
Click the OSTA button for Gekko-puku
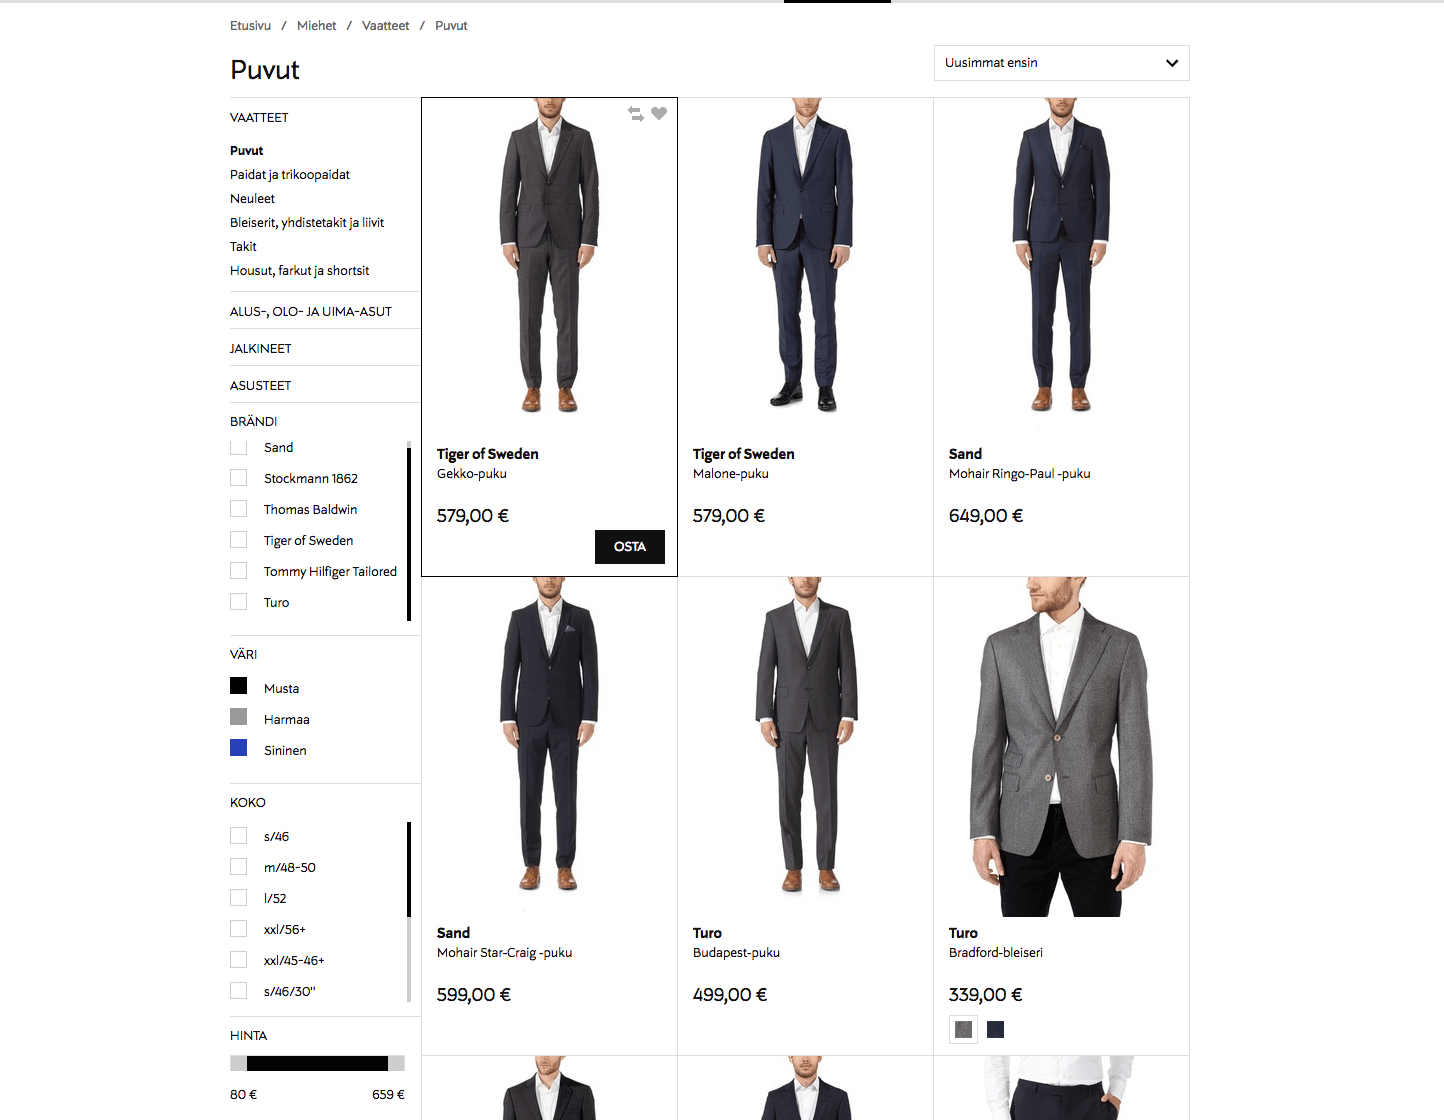coord(630,547)
